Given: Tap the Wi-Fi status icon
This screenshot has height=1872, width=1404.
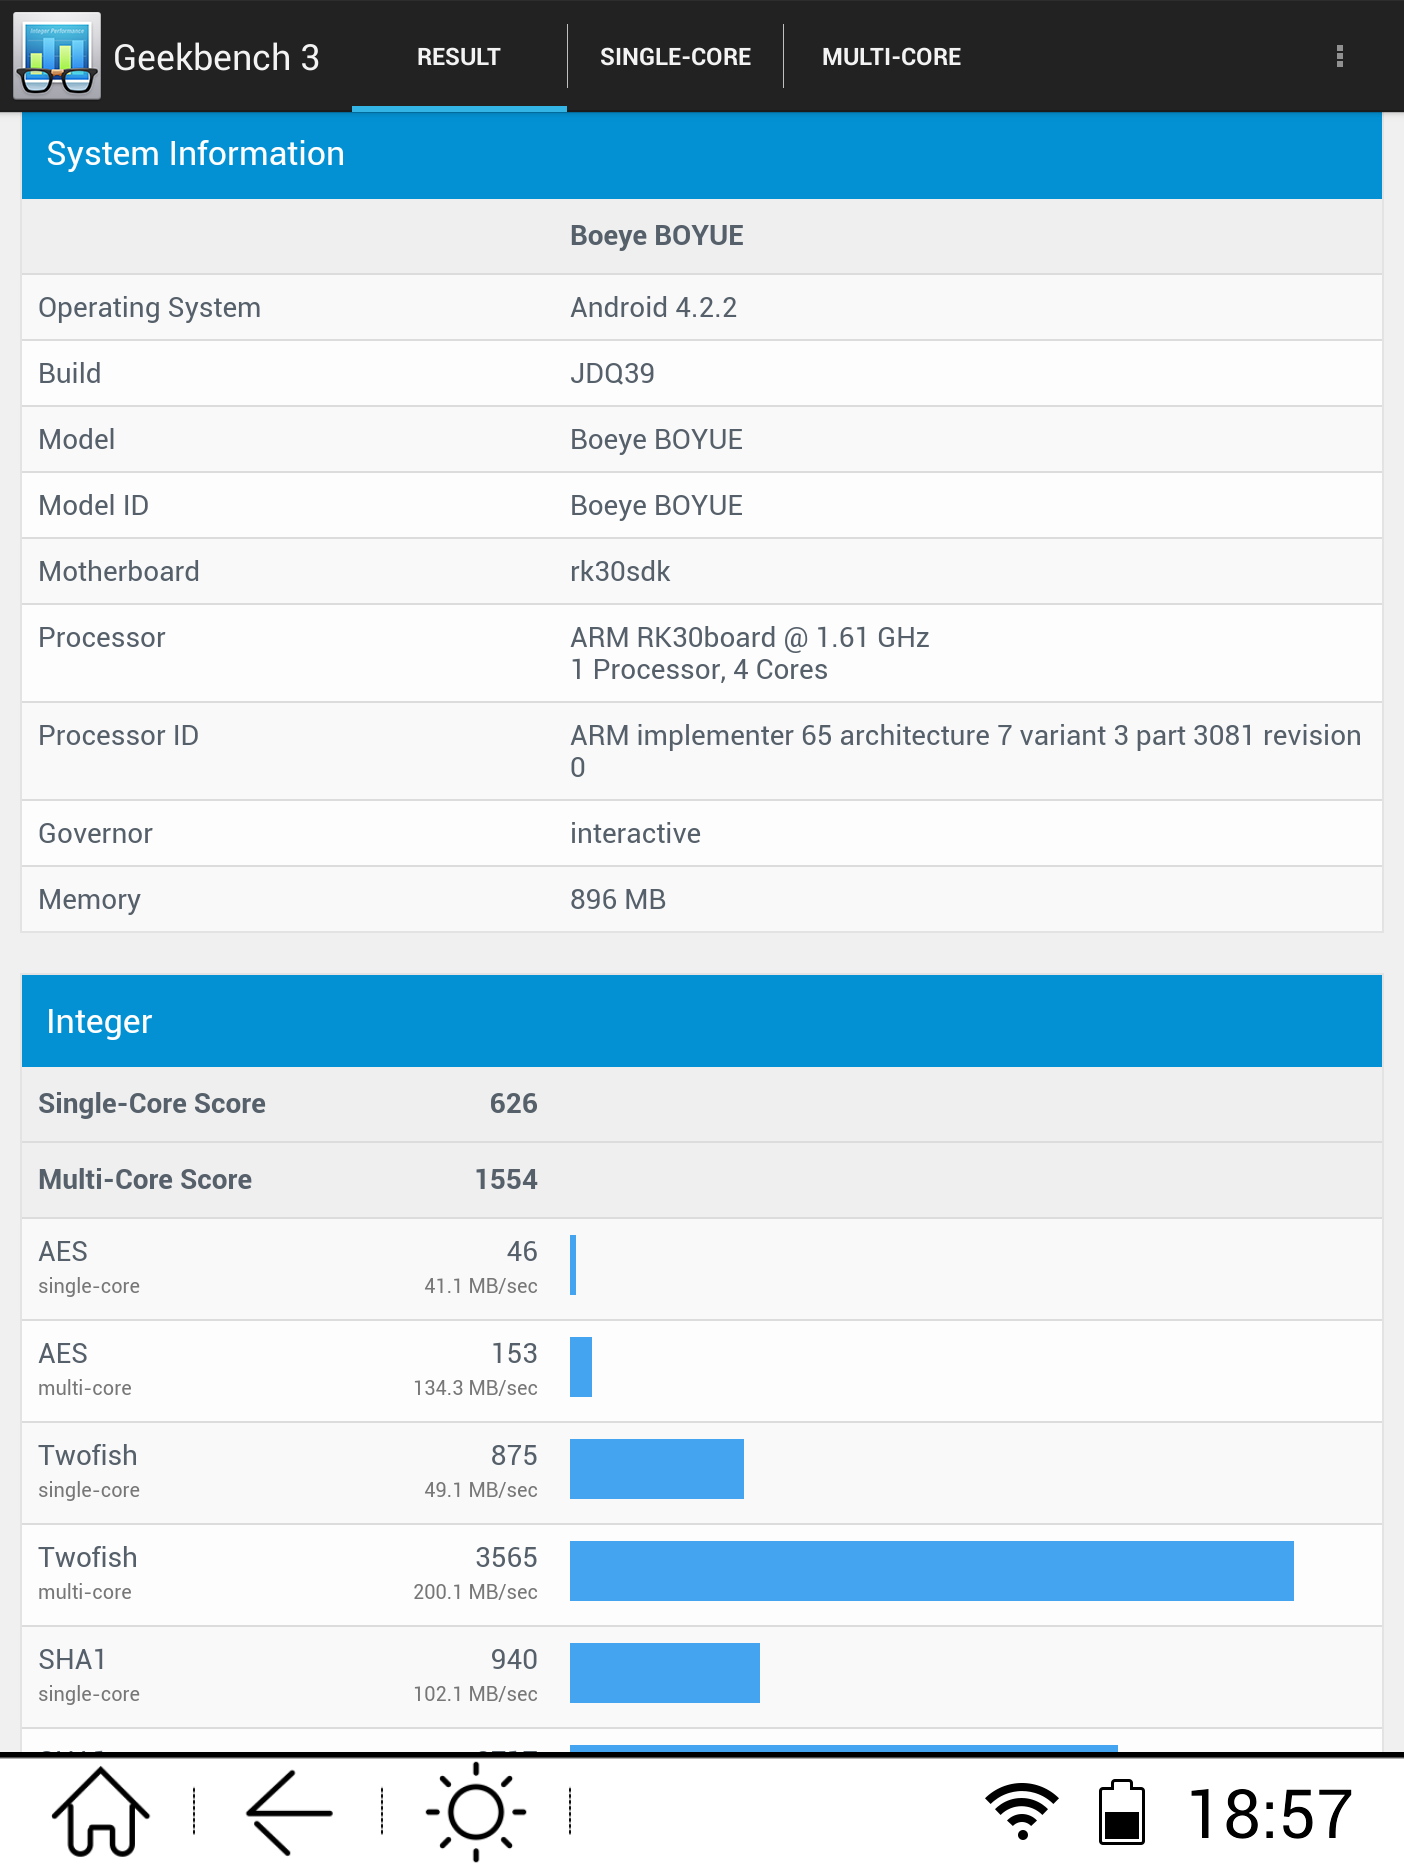Looking at the screenshot, I should 1021,1812.
